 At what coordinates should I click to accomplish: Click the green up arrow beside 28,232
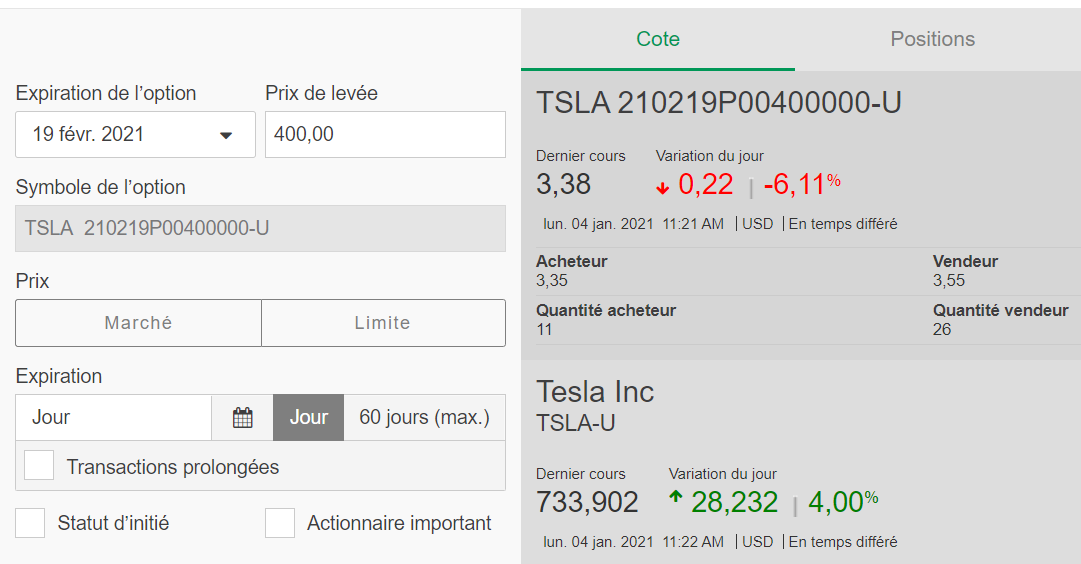(x=676, y=496)
